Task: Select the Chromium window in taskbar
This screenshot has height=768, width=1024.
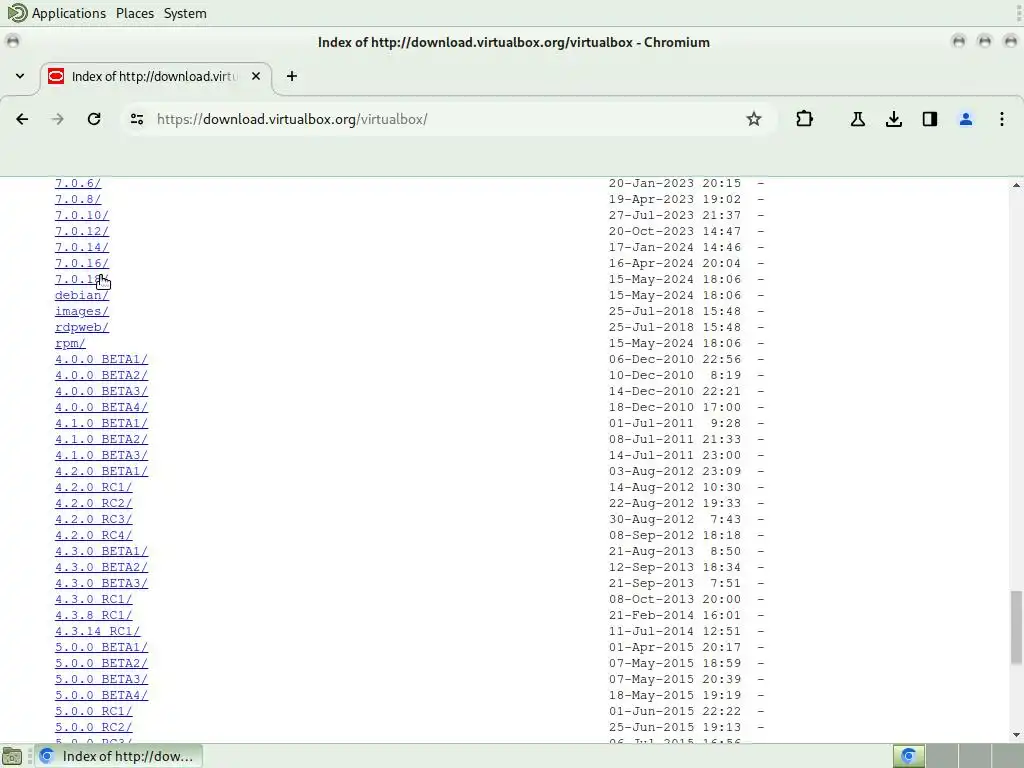Action: click(x=118, y=756)
